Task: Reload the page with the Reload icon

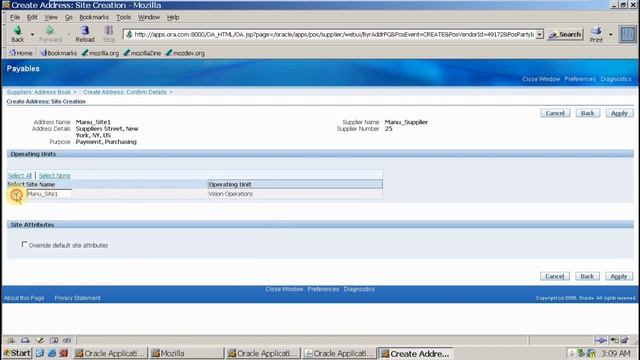Action: pos(85,34)
